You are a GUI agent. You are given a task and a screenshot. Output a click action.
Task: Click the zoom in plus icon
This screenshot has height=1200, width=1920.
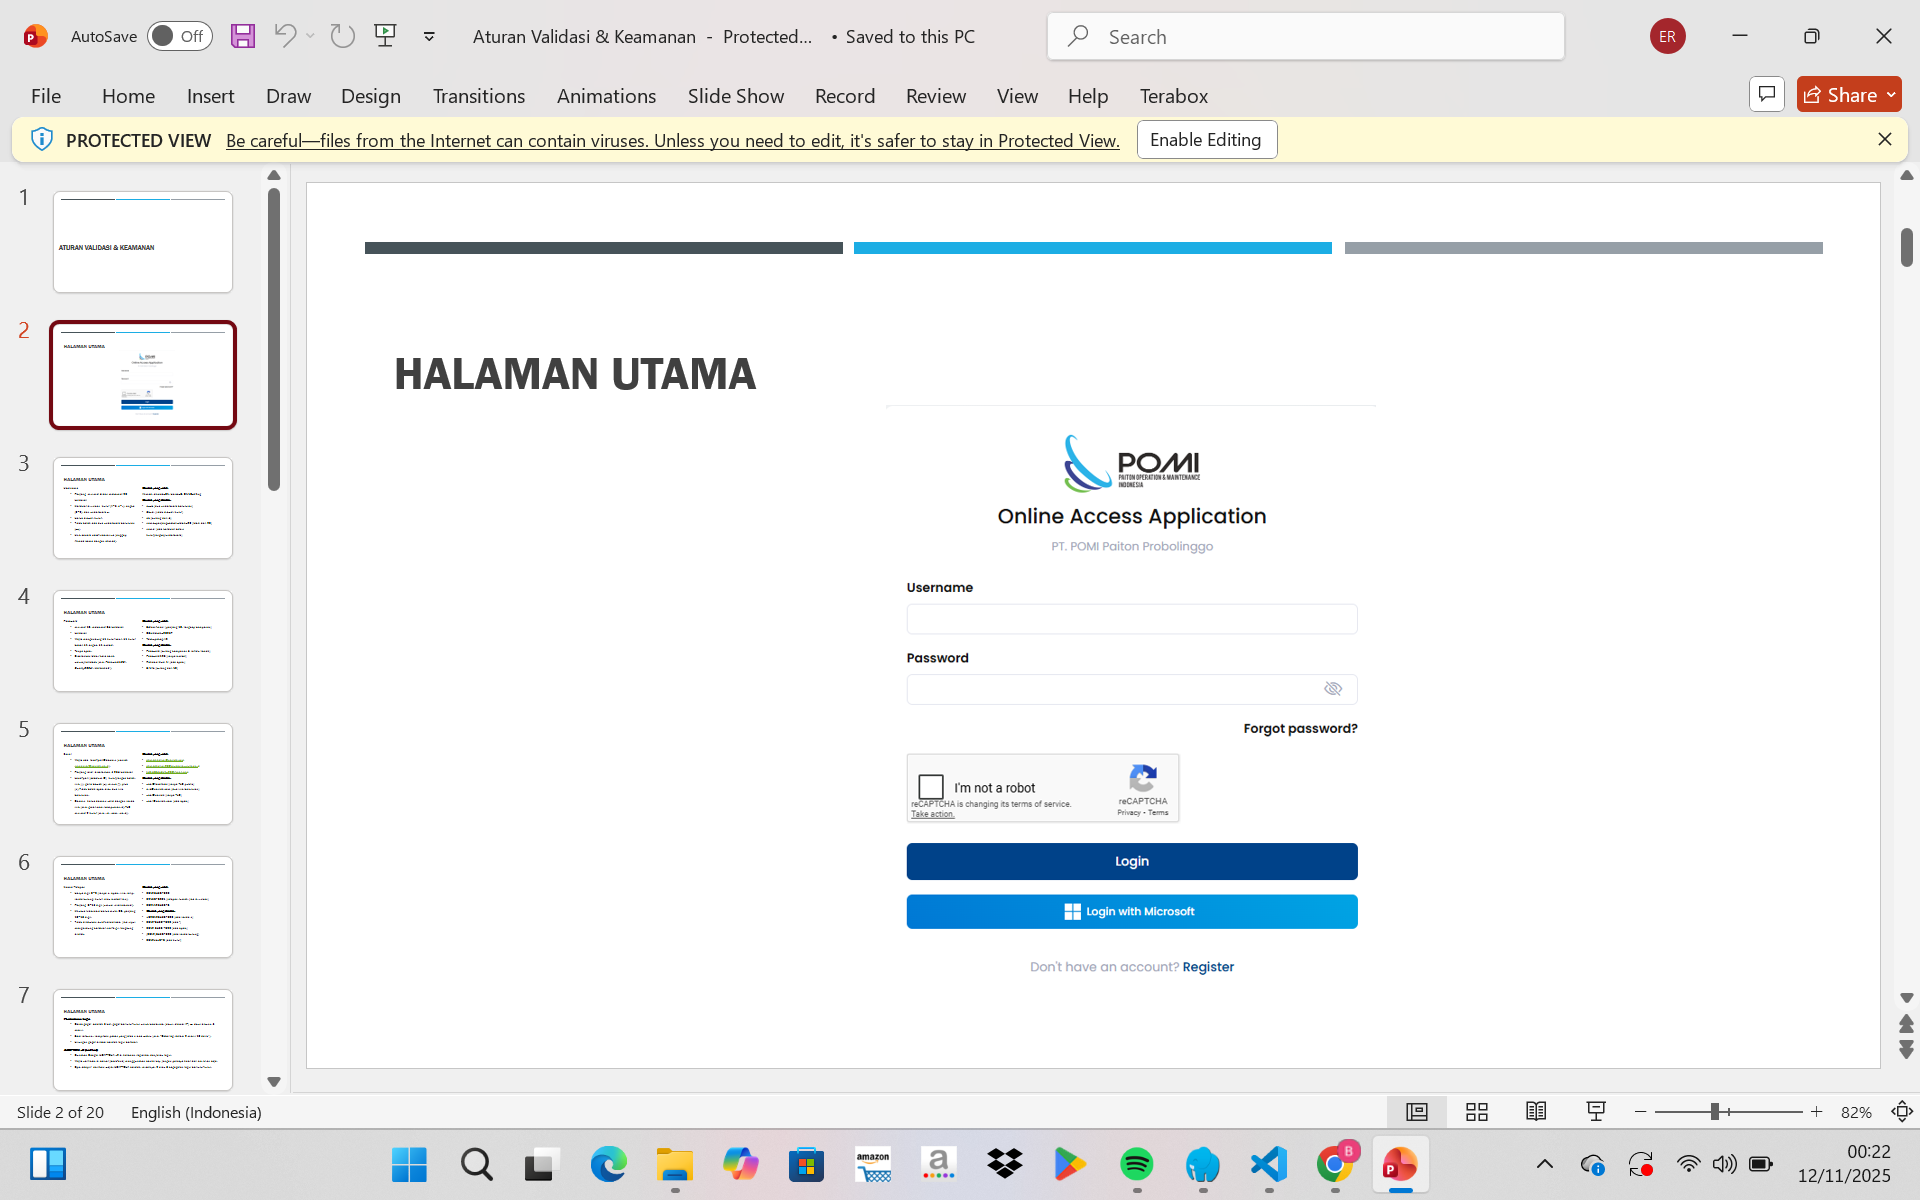[1817, 1112]
